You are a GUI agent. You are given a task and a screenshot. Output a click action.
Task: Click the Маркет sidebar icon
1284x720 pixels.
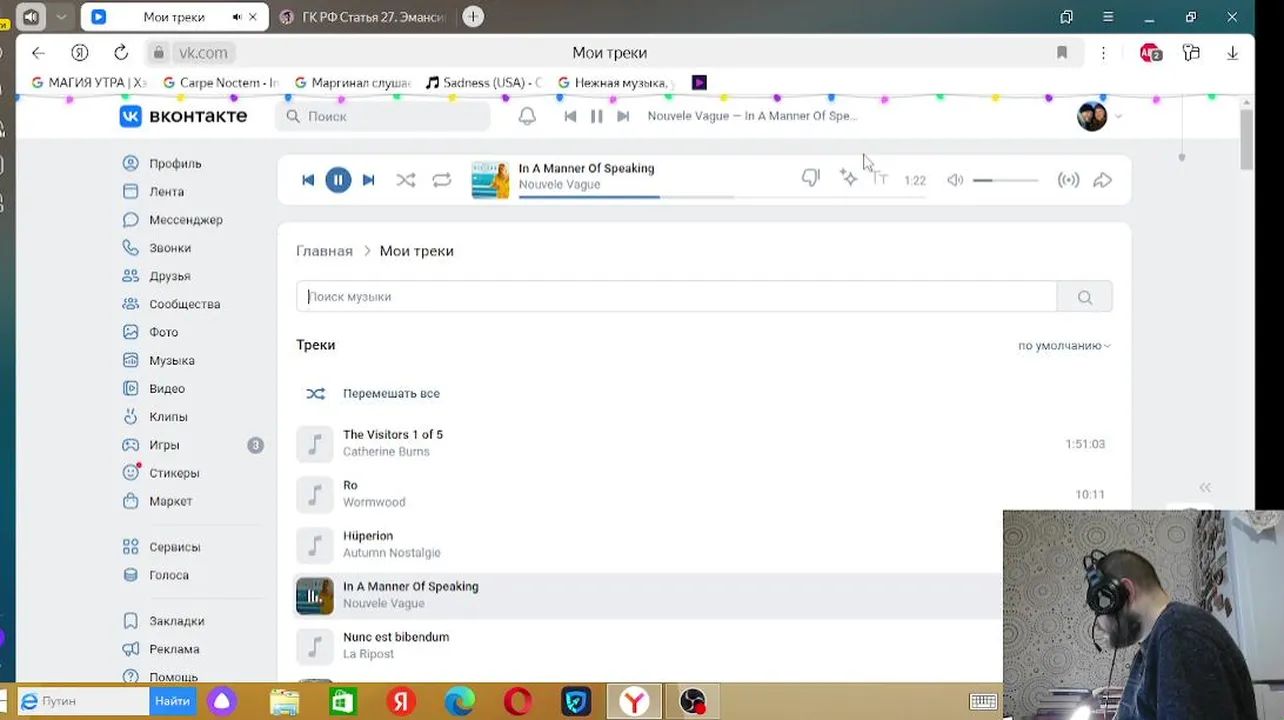pyautogui.click(x=130, y=501)
